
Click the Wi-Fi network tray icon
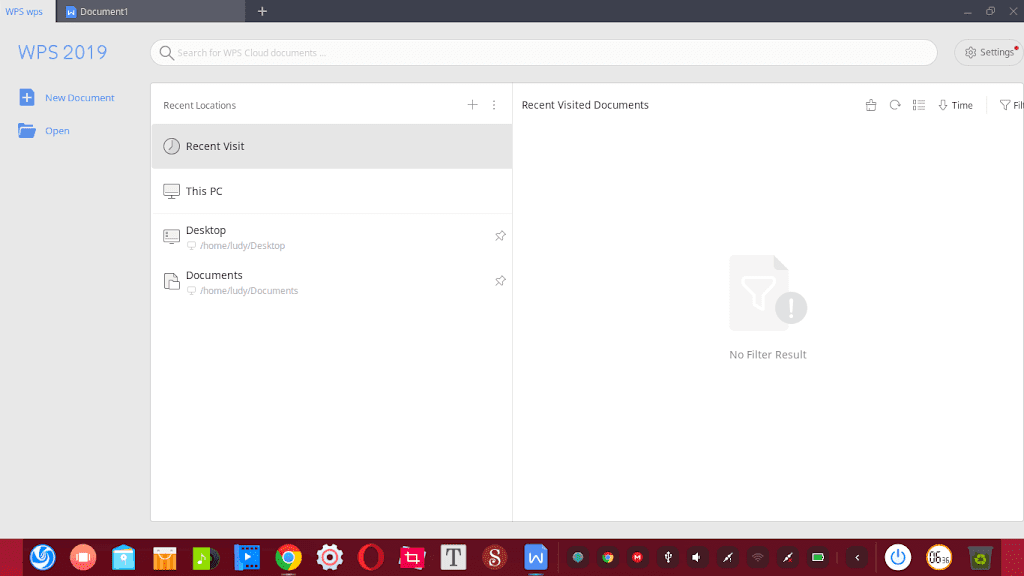click(x=758, y=558)
